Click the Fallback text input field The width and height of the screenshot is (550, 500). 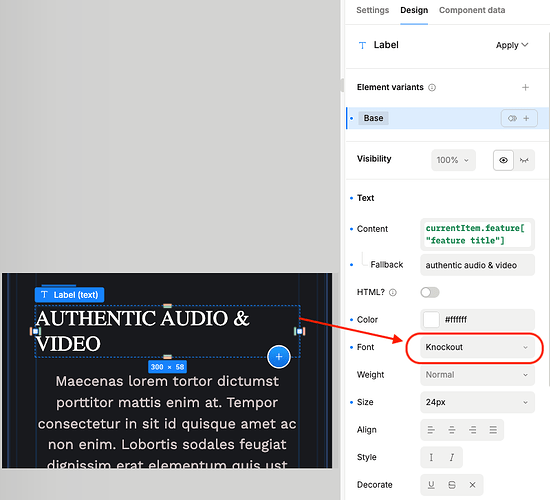point(477,265)
